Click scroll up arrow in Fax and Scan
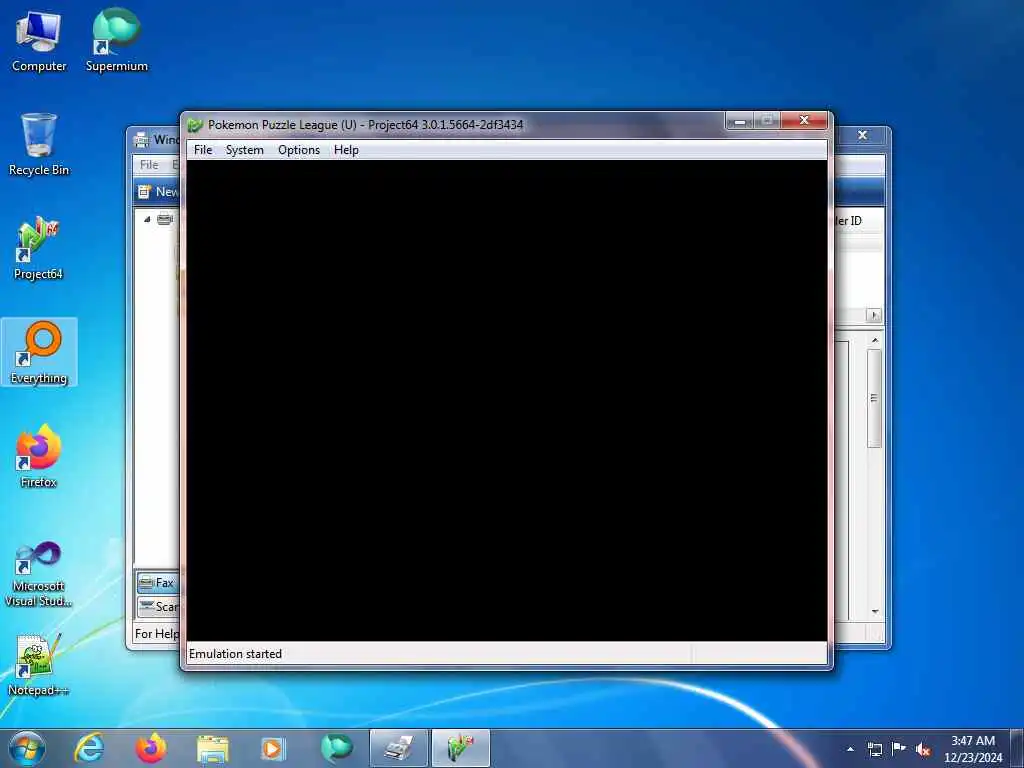The image size is (1024, 768). tap(874, 340)
